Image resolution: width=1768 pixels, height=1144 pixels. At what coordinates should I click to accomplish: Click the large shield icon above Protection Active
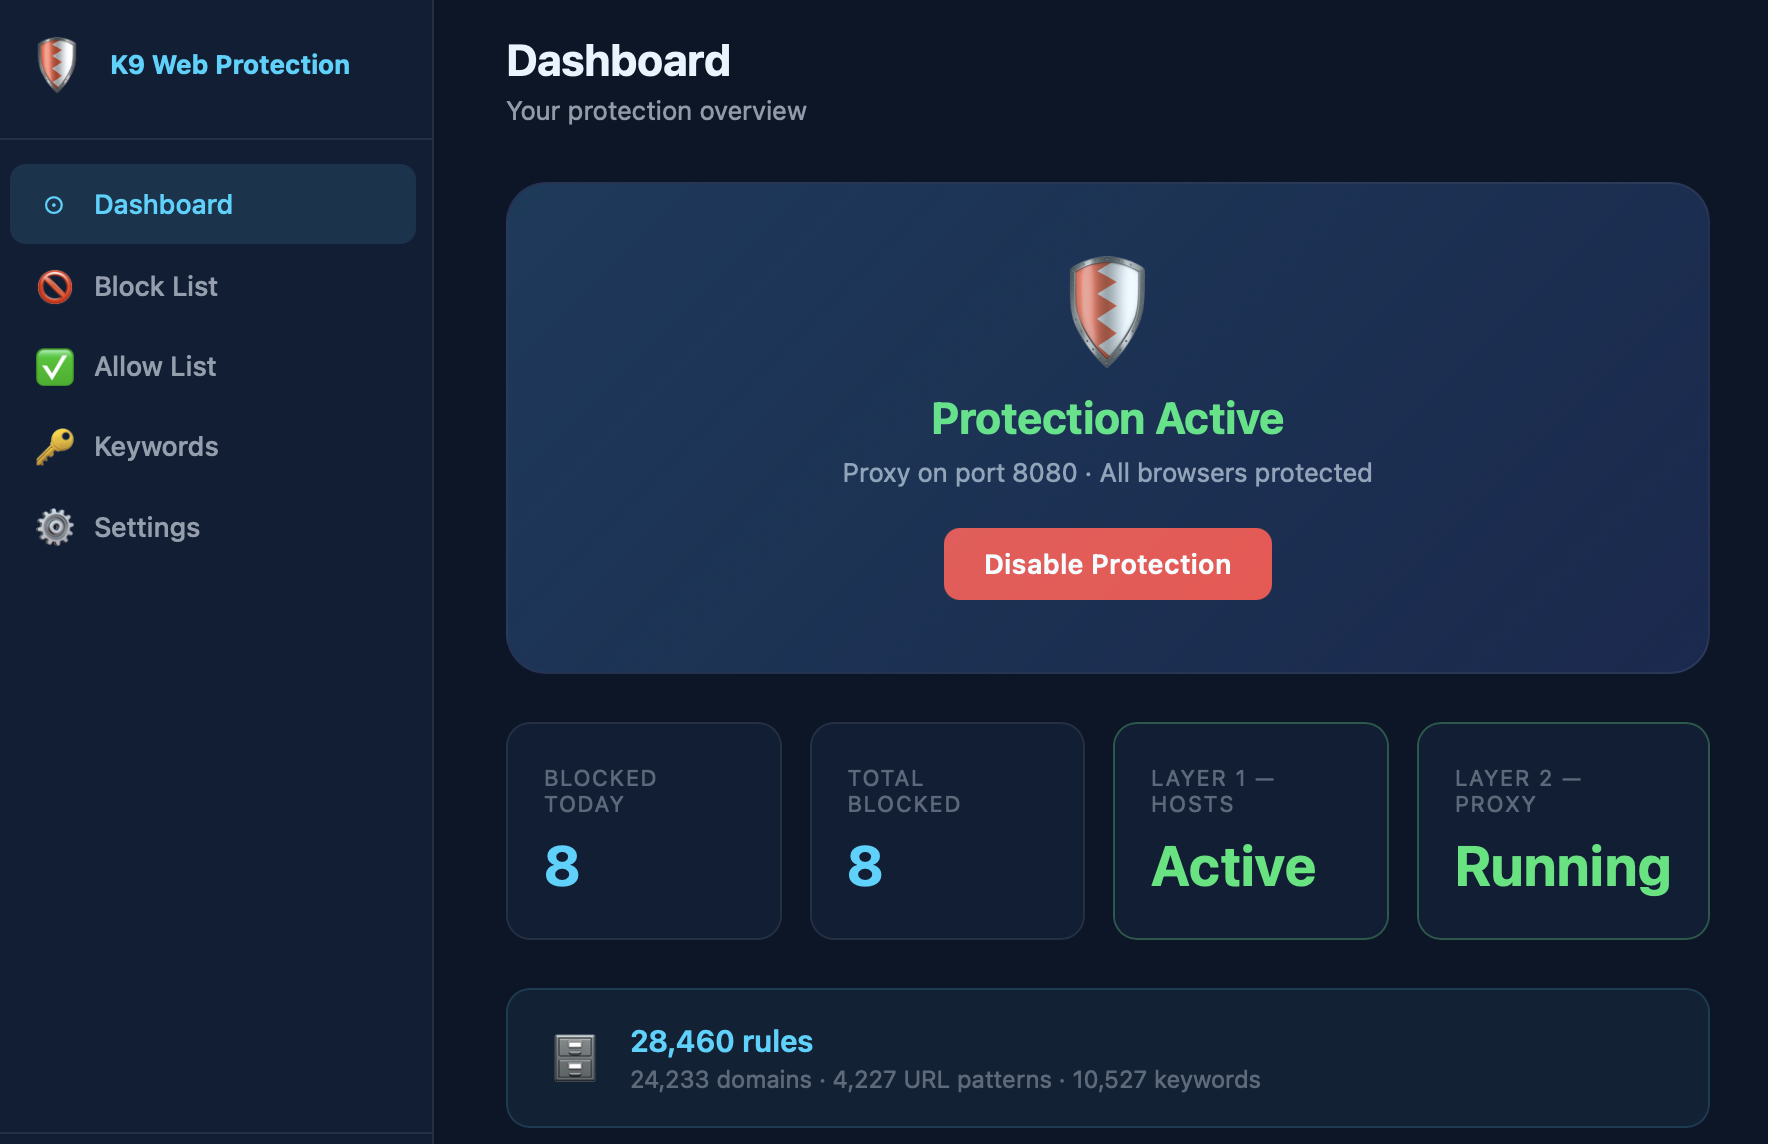pos(1107,311)
